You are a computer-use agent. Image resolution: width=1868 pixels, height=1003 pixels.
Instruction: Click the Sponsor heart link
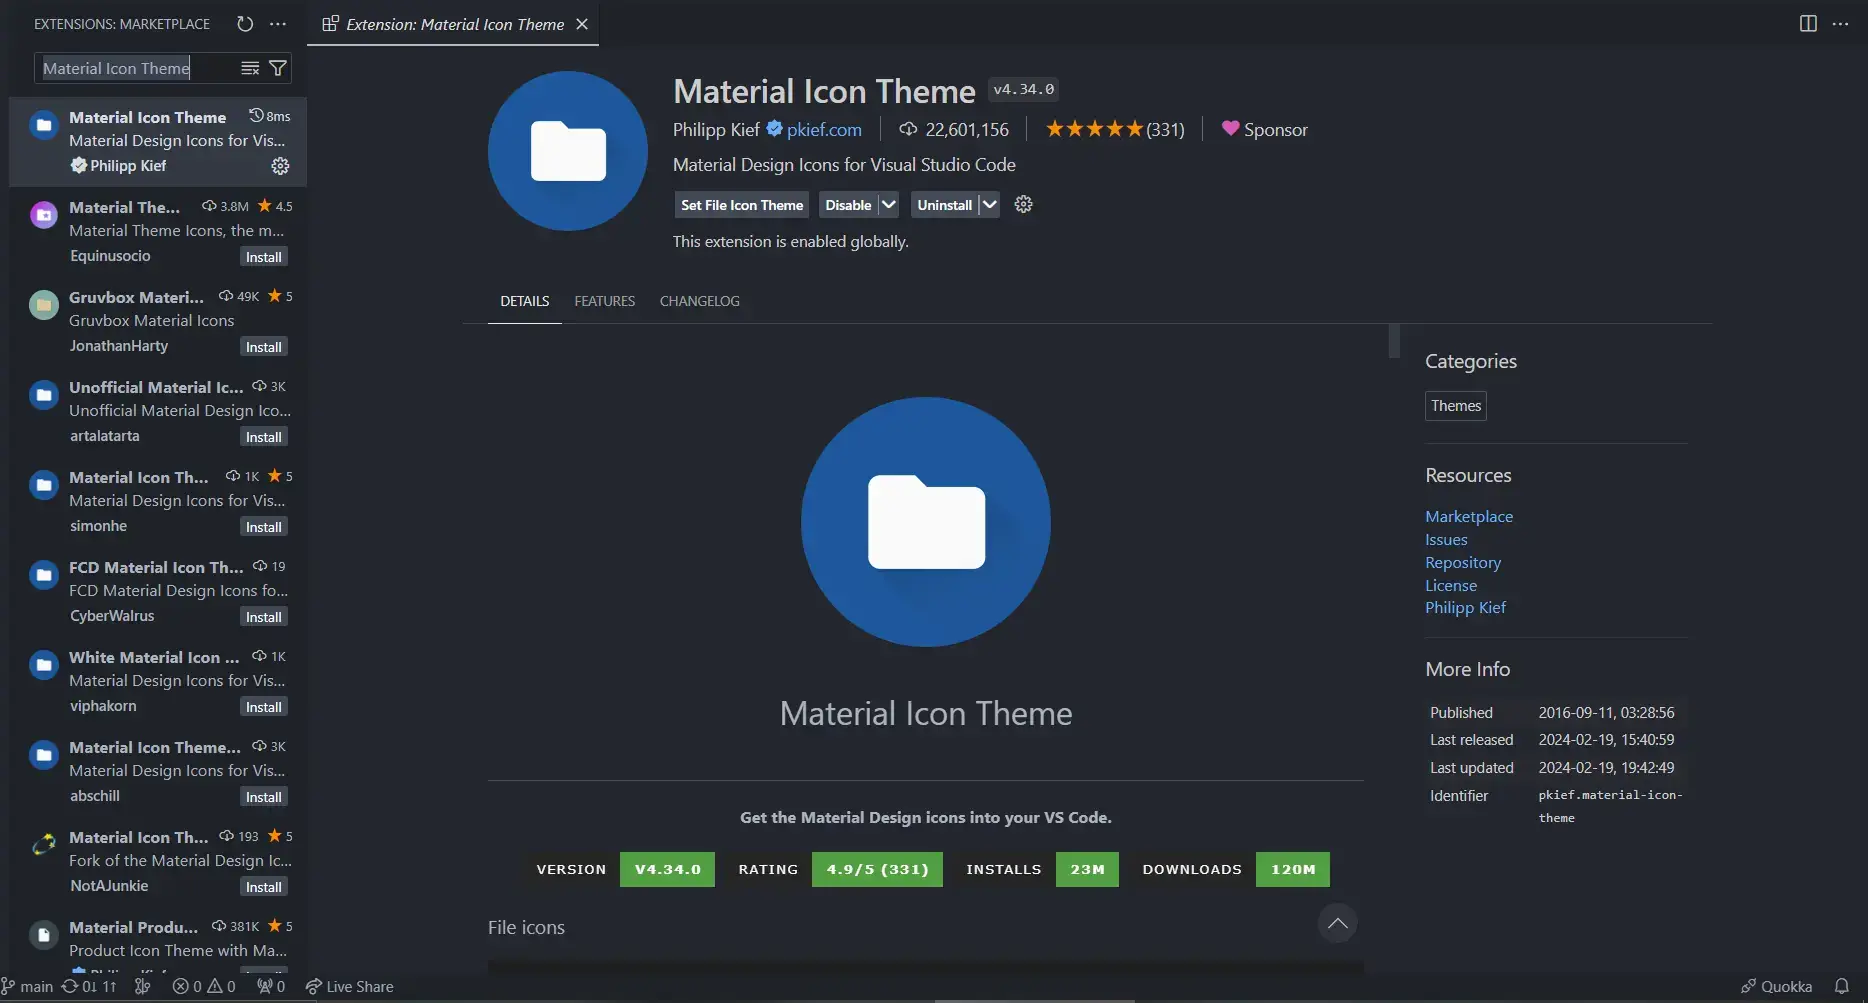[1264, 129]
